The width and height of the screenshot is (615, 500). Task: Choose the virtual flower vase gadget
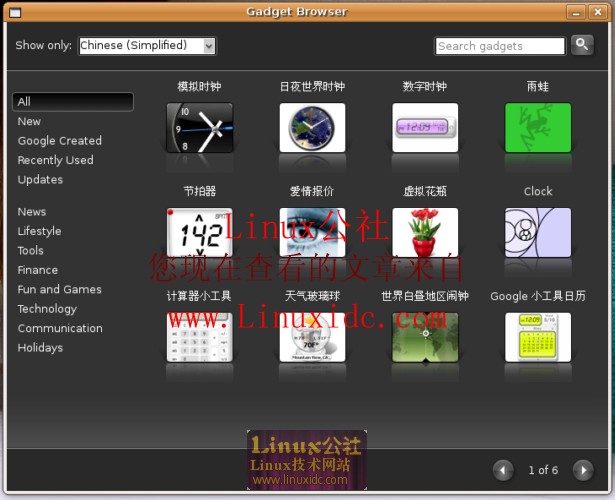pyautogui.click(x=425, y=232)
